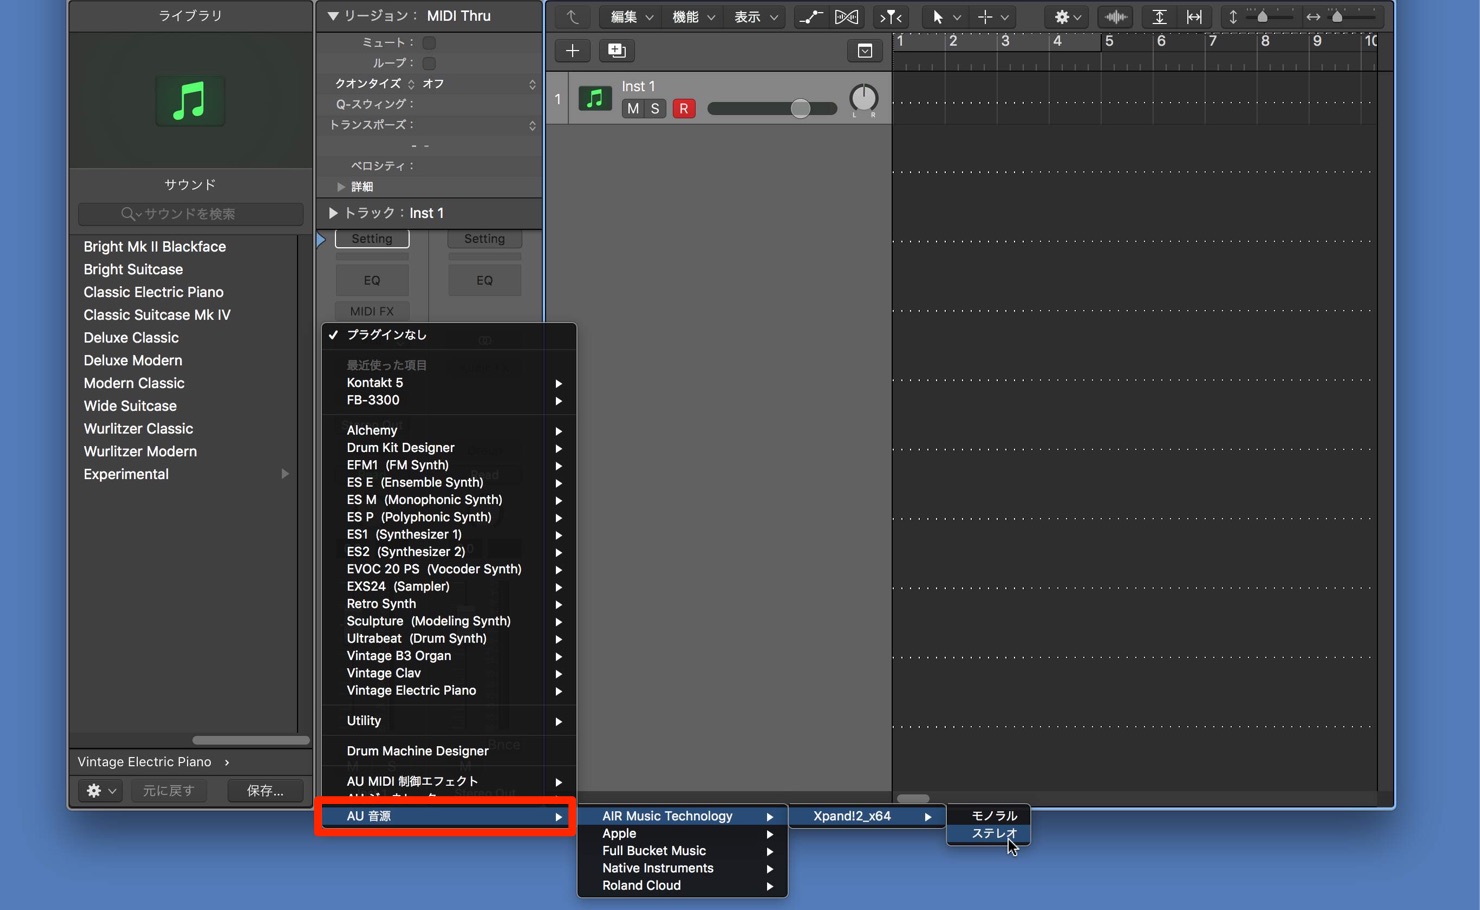Open the library gear action menu
This screenshot has width=1480, height=910.
(x=101, y=790)
